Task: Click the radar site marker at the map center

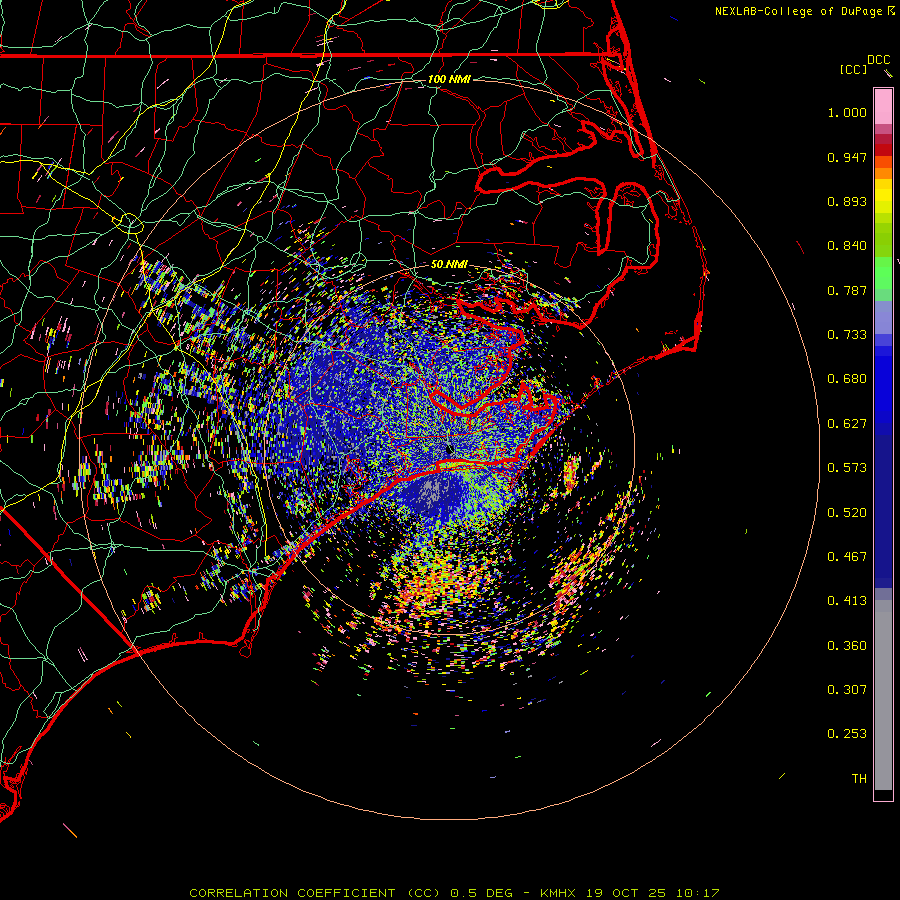Action: (x=451, y=449)
